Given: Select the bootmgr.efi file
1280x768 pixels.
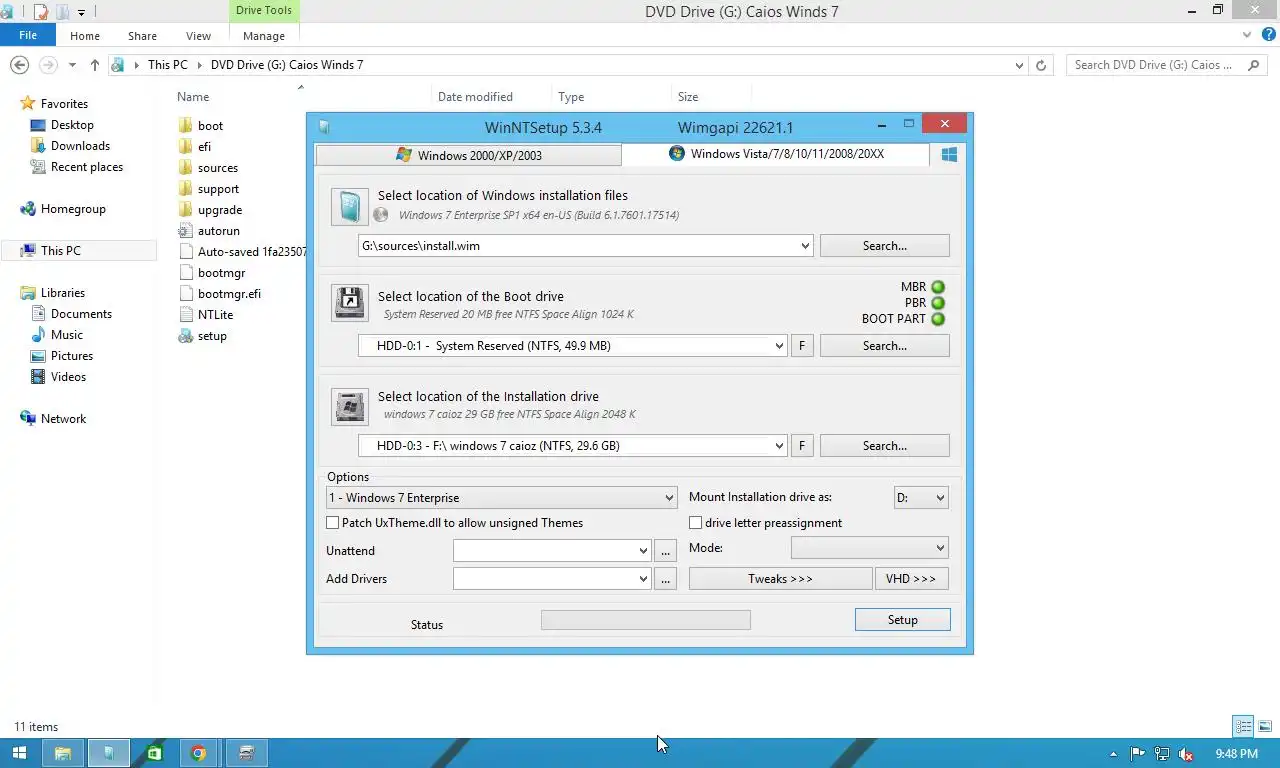Looking at the screenshot, I should click(x=229, y=294).
